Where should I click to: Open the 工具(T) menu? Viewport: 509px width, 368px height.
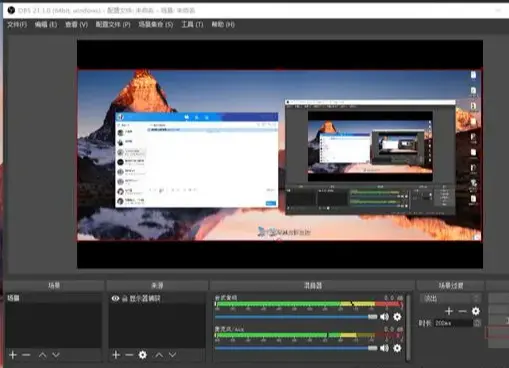(x=192, y=24)
